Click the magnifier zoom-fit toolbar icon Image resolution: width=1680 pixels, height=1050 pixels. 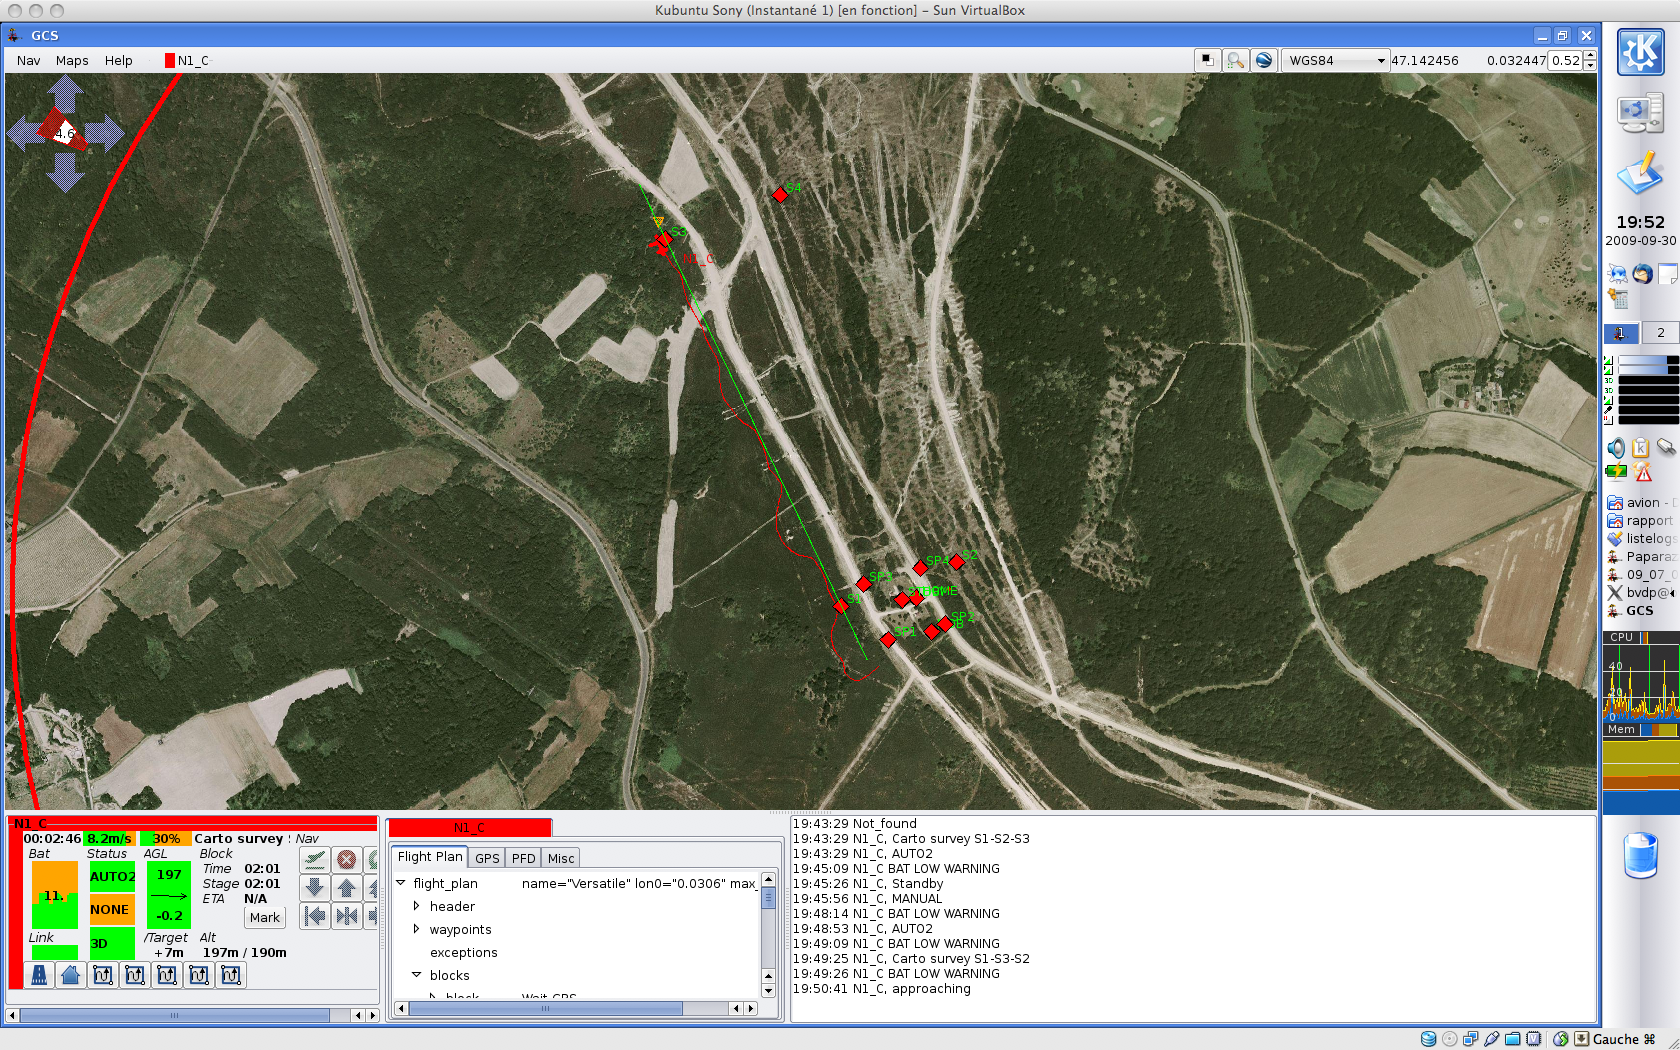[x=1236, y=61]
